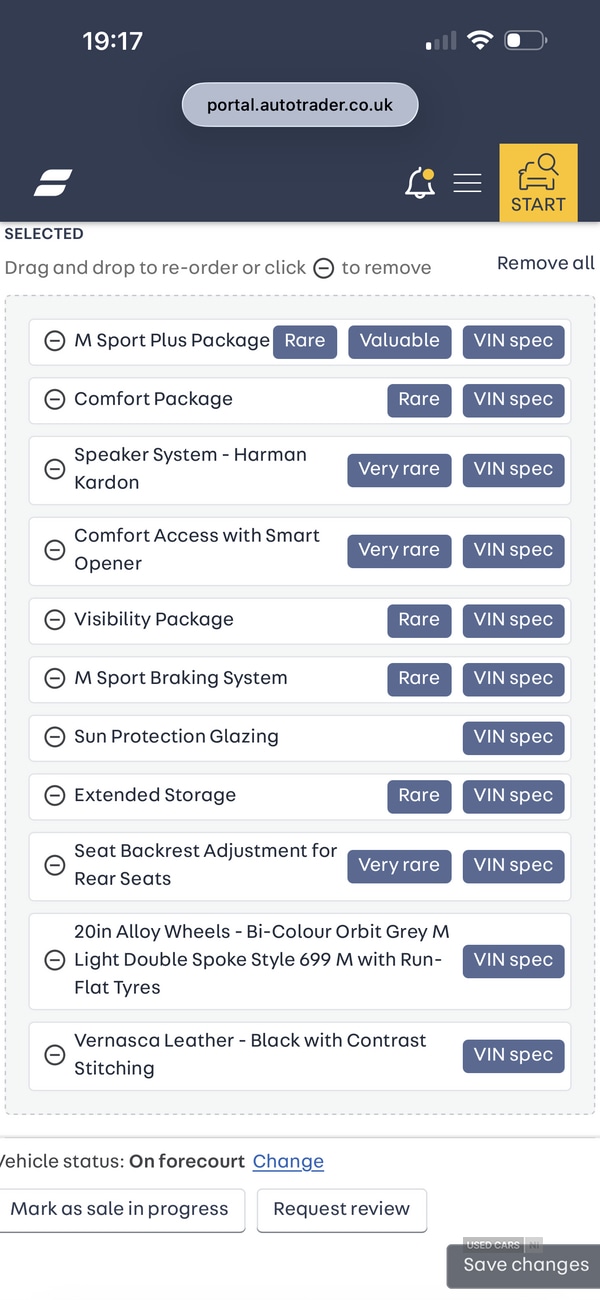Click Change vehicle status link
Screen dimensions: 600x1300
tap(288, 1161)
